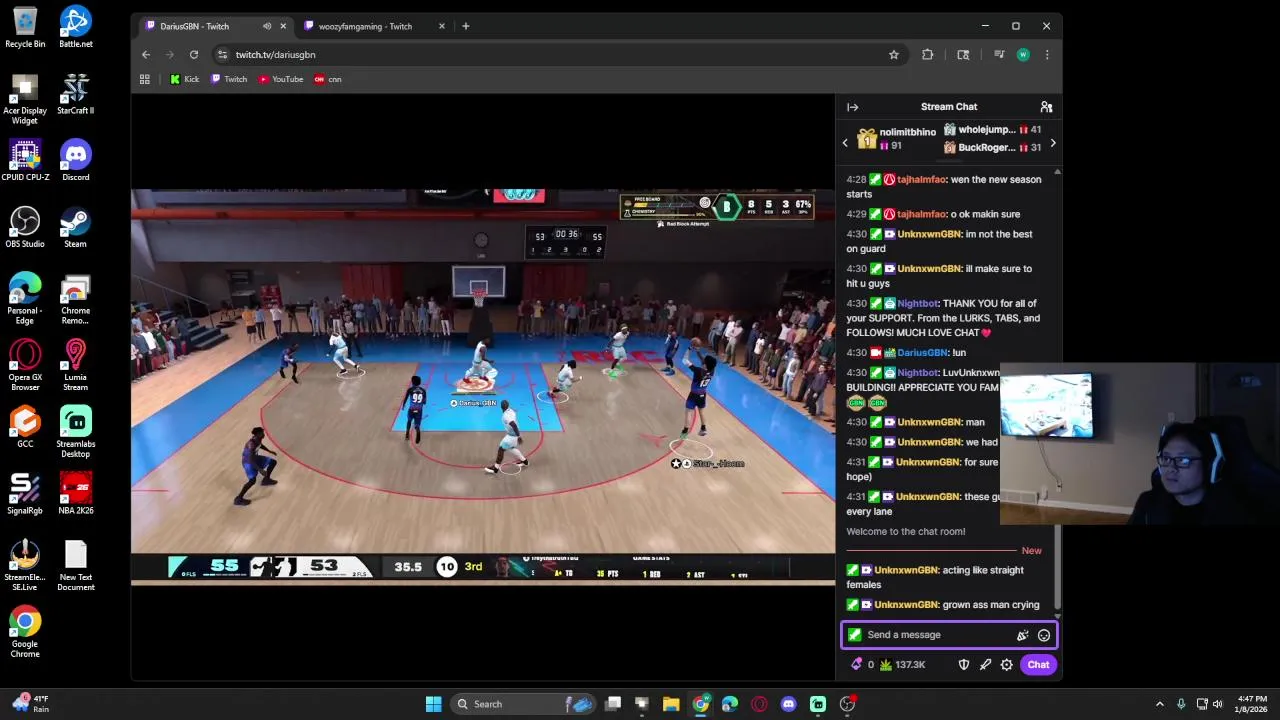This screenshot has height=720, width=1280.
Task: Show previous gift leaderboard entry
Action: tap(845, 143)
